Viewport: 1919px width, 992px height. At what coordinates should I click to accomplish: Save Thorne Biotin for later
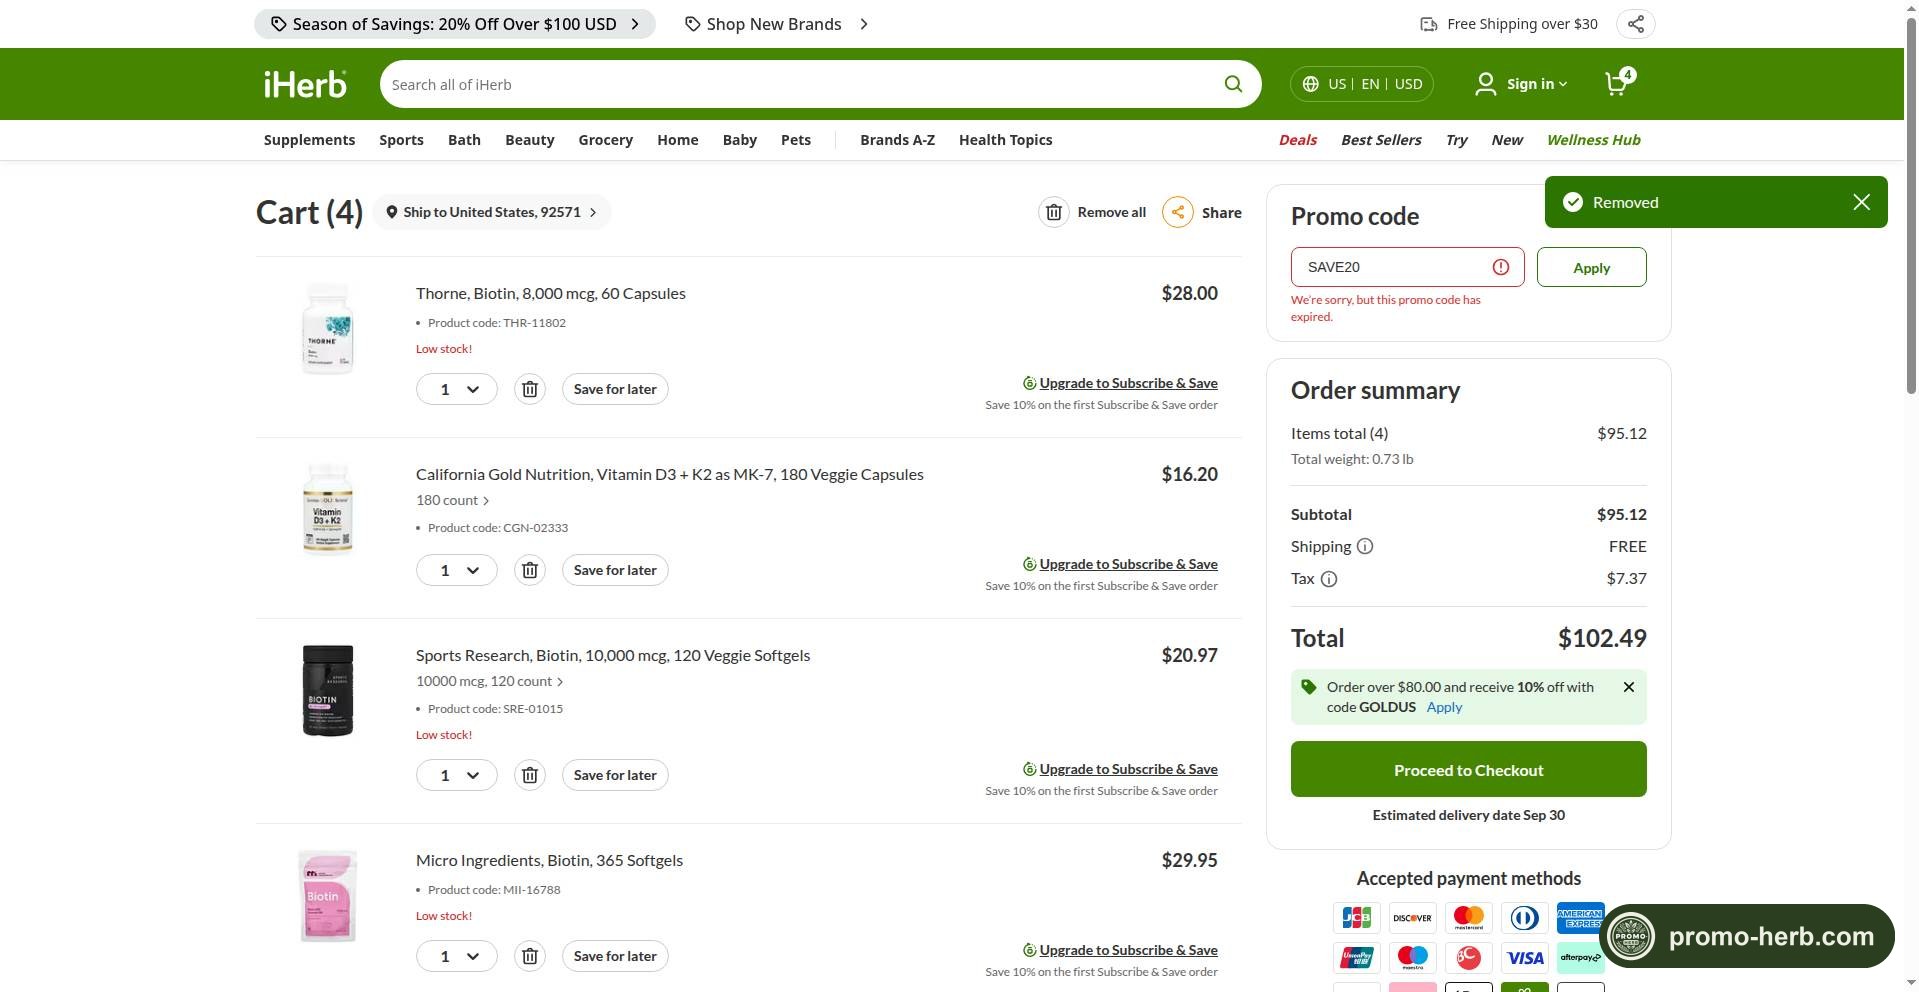(615, 389)
